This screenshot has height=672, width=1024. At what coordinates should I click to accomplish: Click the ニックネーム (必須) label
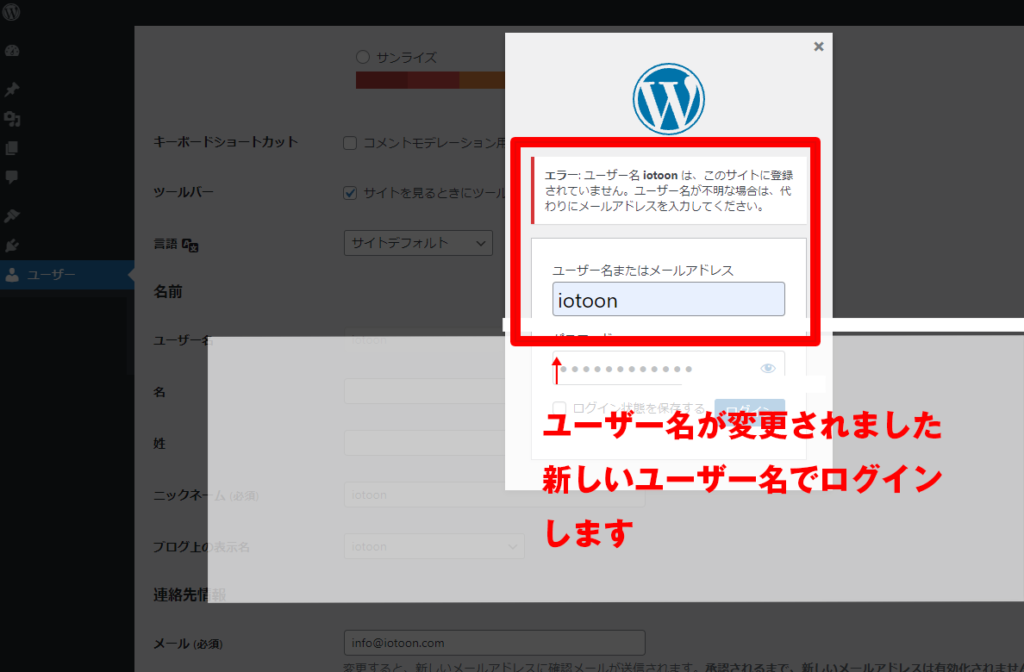206,496
